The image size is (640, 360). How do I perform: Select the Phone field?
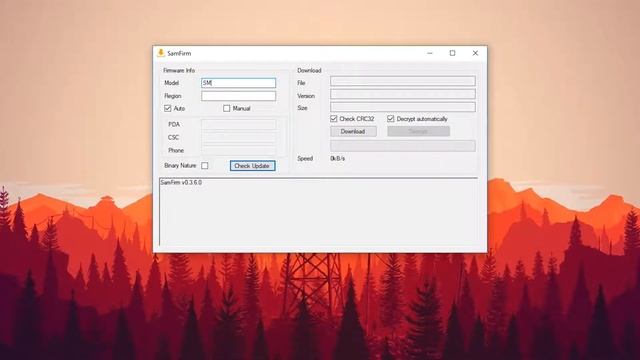238,150
